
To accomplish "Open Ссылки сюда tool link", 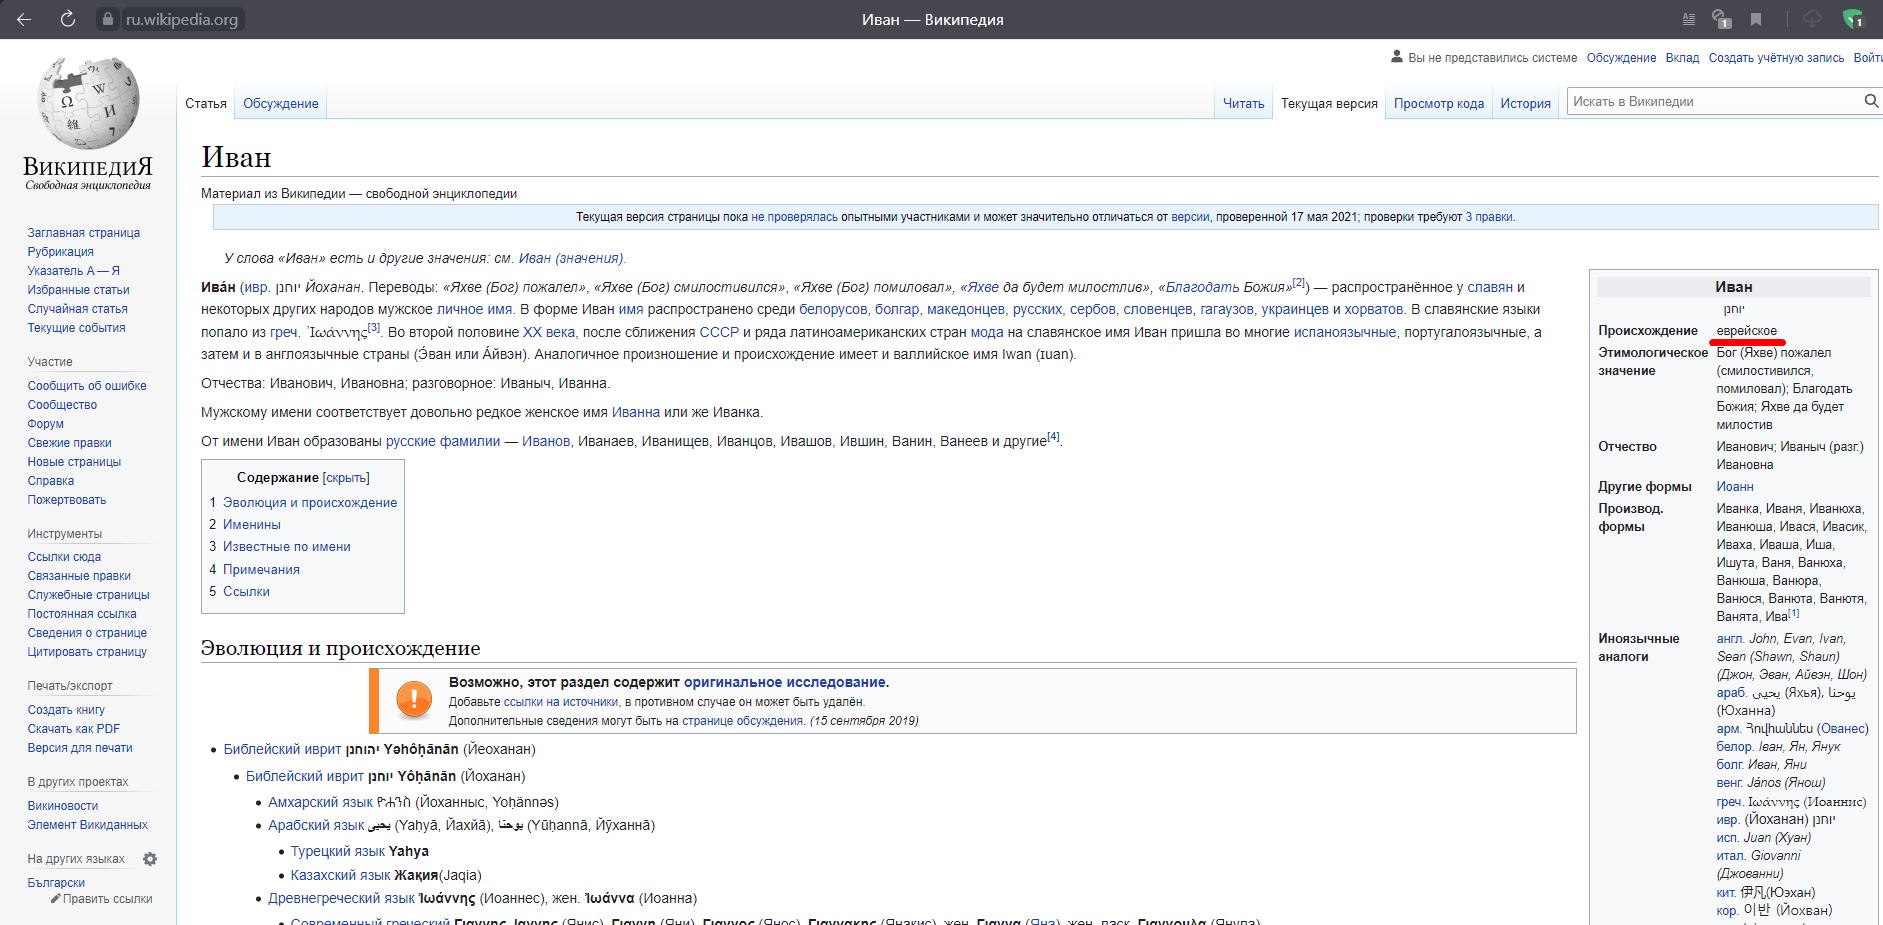I will click(64, 557).
